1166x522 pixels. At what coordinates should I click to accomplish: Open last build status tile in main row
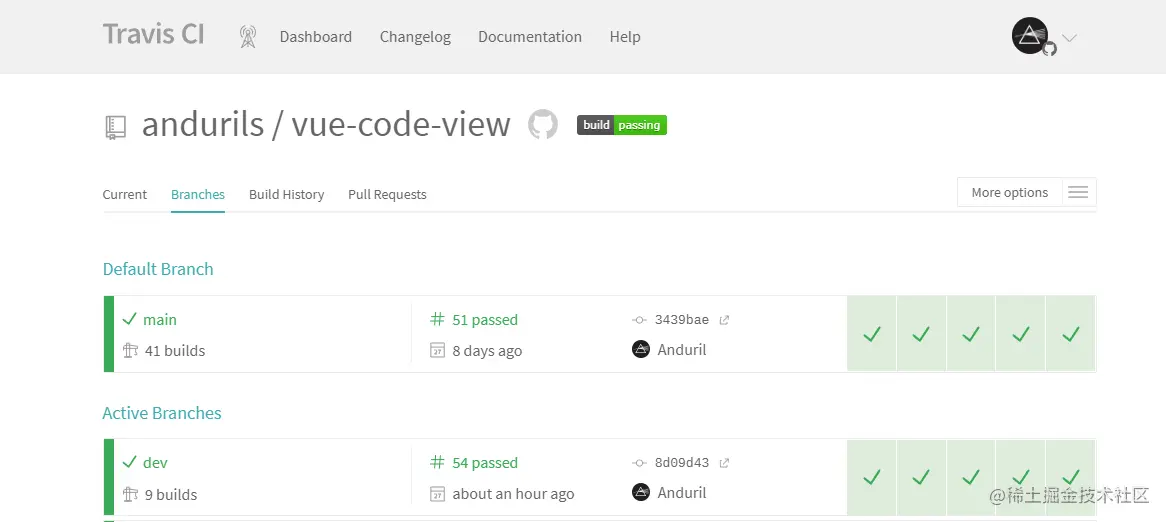tap(1071, 333)
